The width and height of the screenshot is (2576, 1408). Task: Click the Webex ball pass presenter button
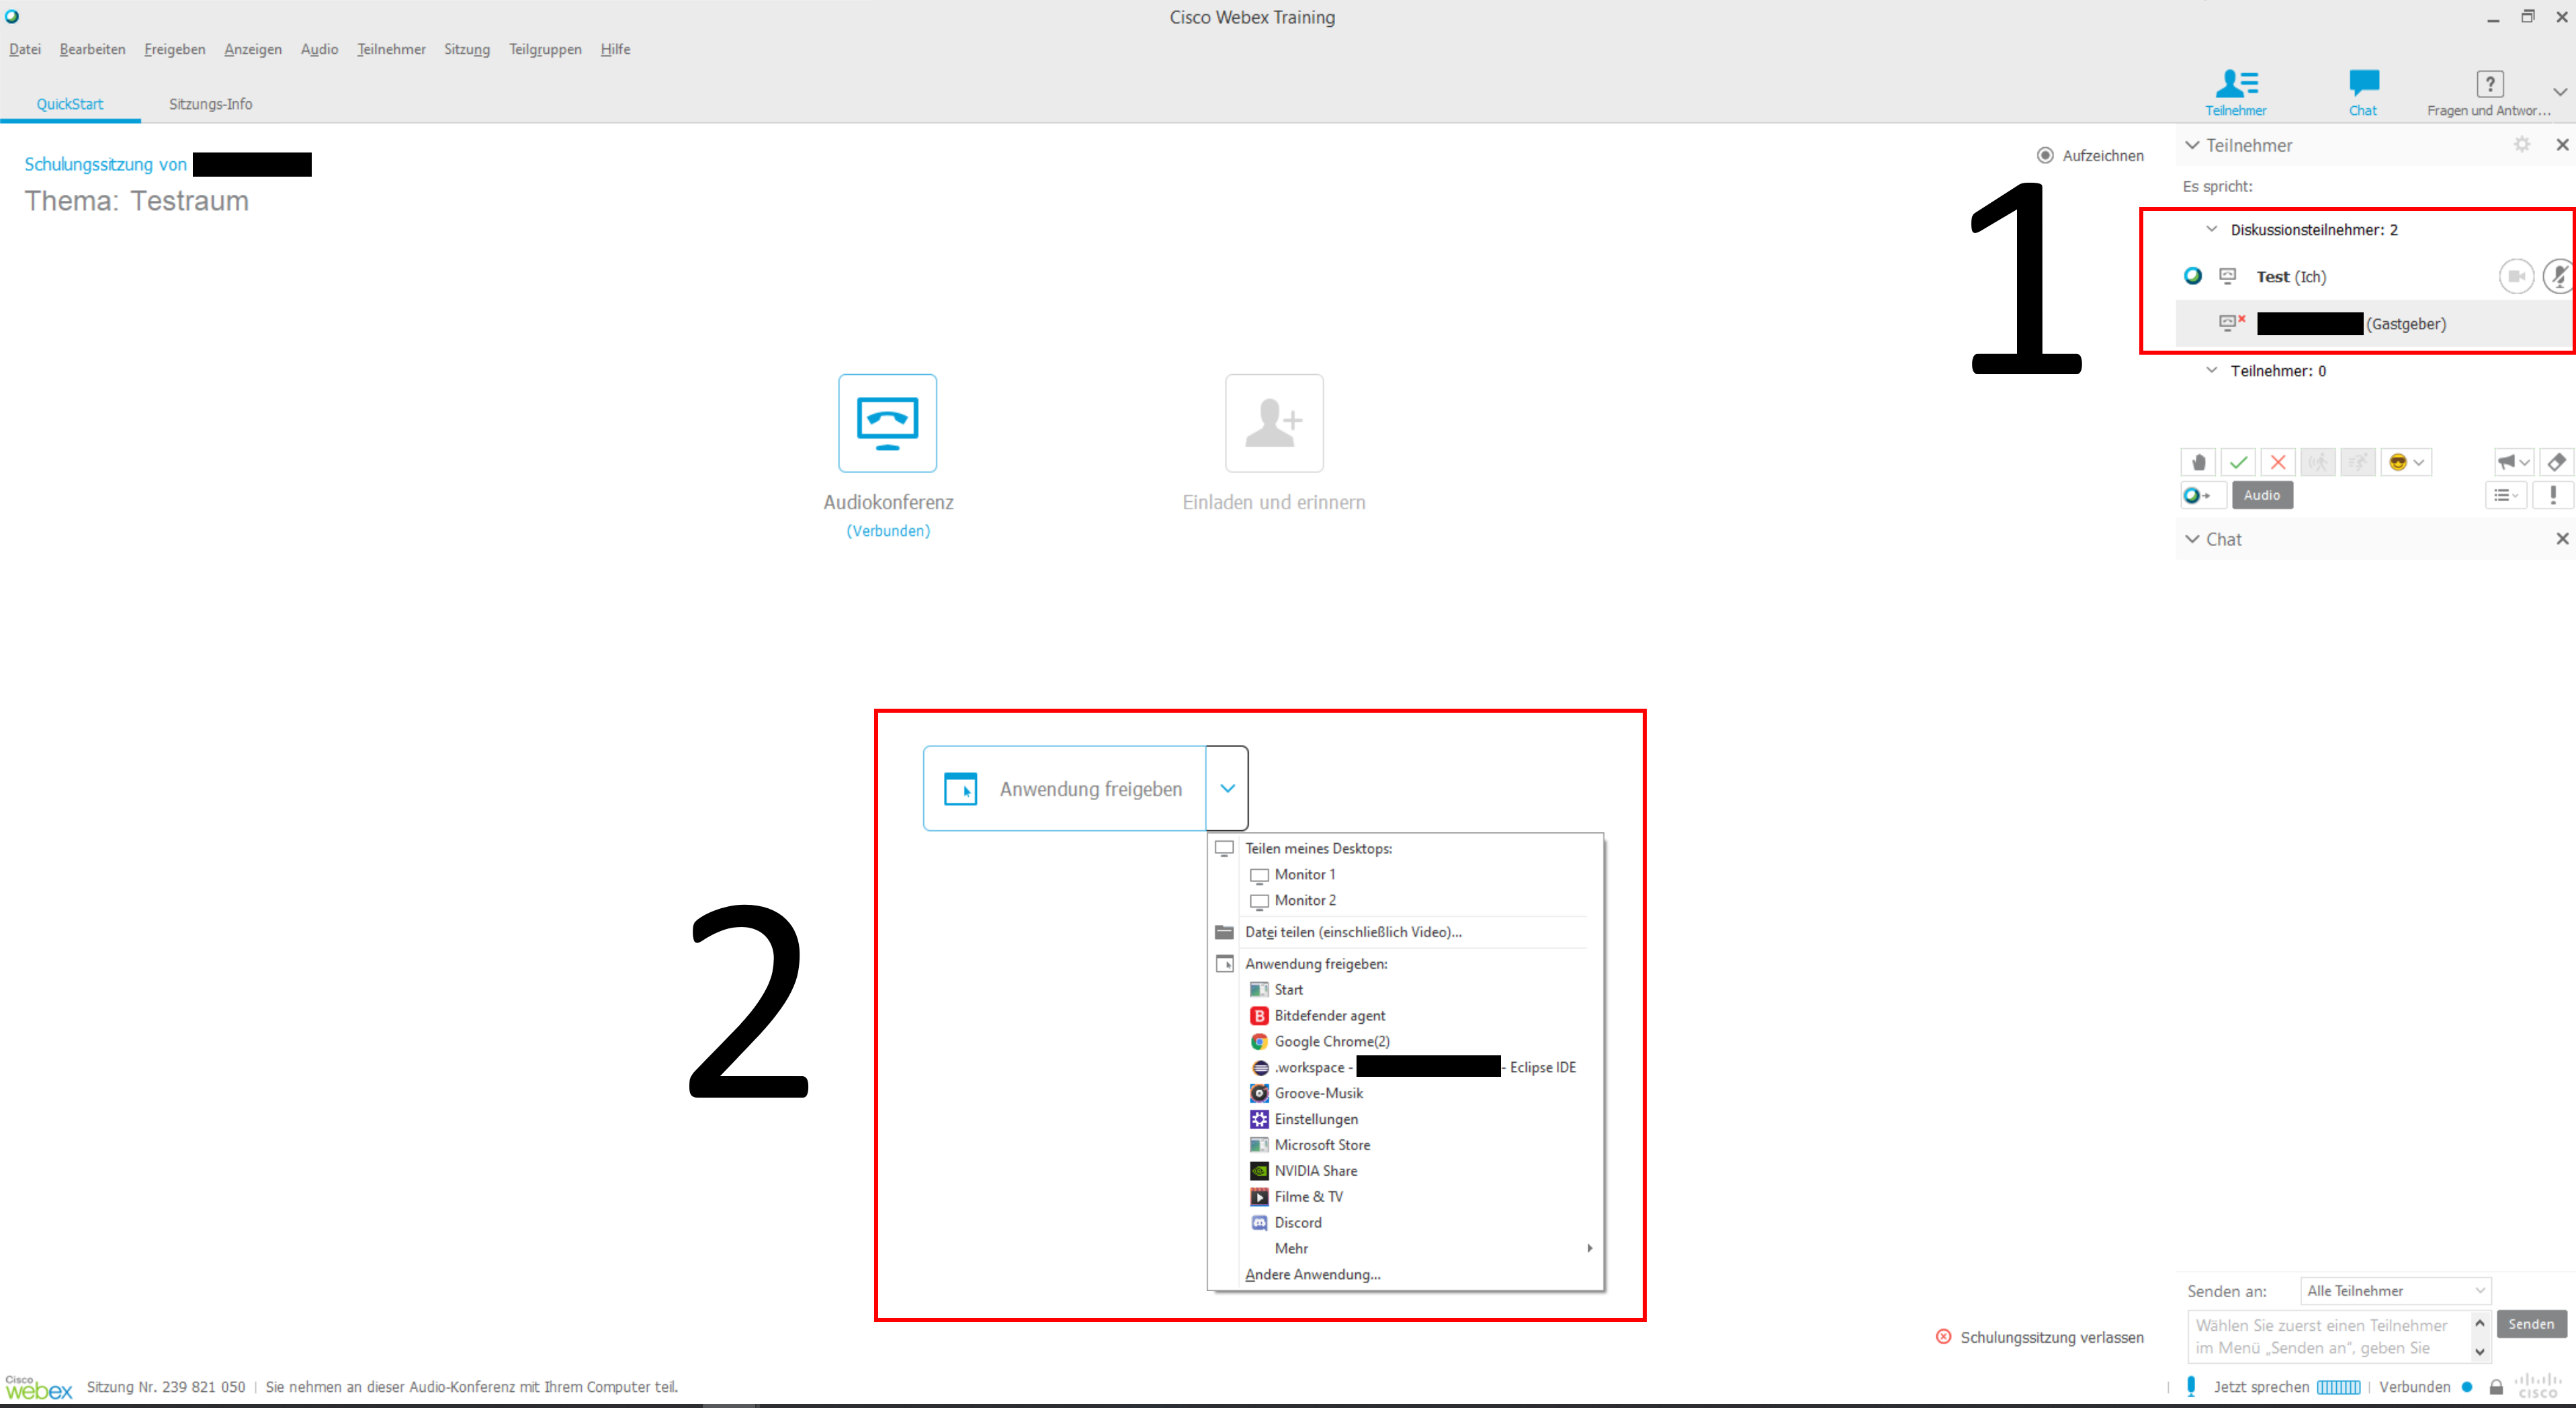pos(2203,495)
